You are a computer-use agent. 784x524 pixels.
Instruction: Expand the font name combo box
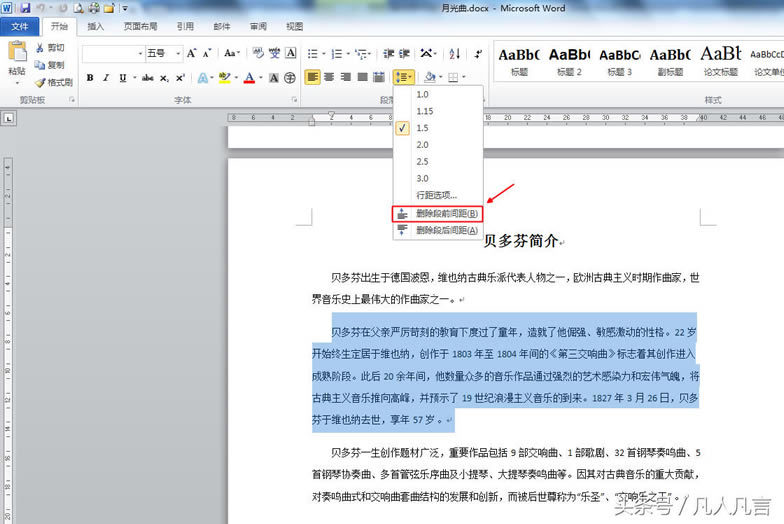click(x=140, y=53)
